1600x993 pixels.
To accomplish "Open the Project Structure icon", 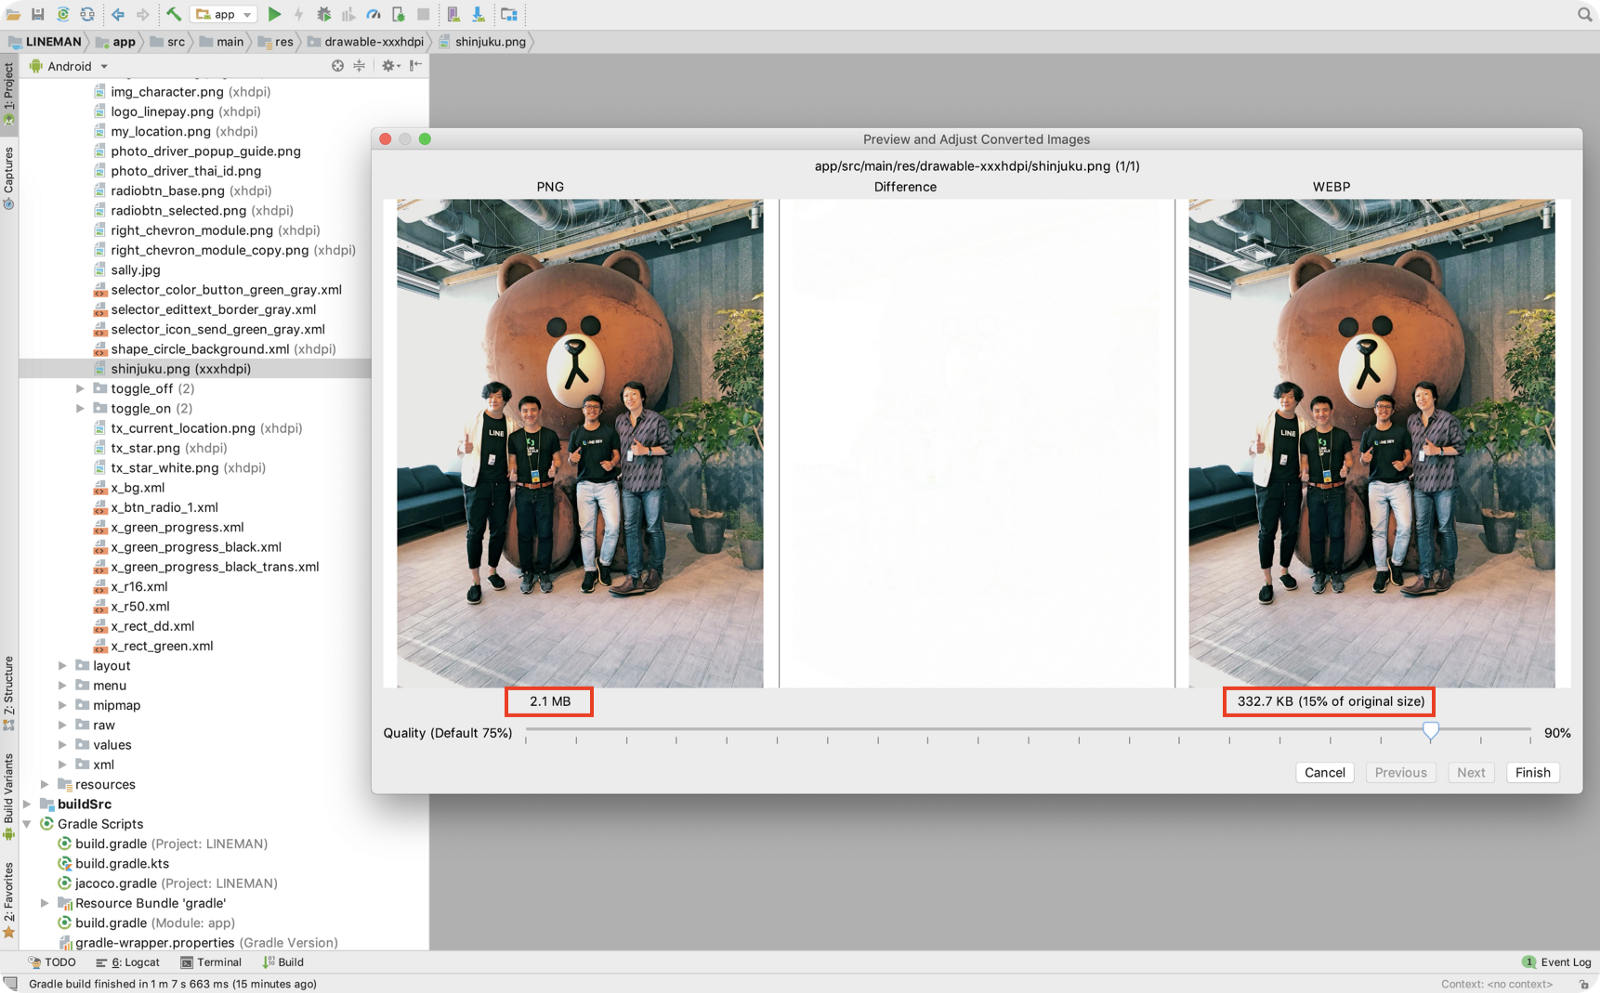I will (509, 14).
